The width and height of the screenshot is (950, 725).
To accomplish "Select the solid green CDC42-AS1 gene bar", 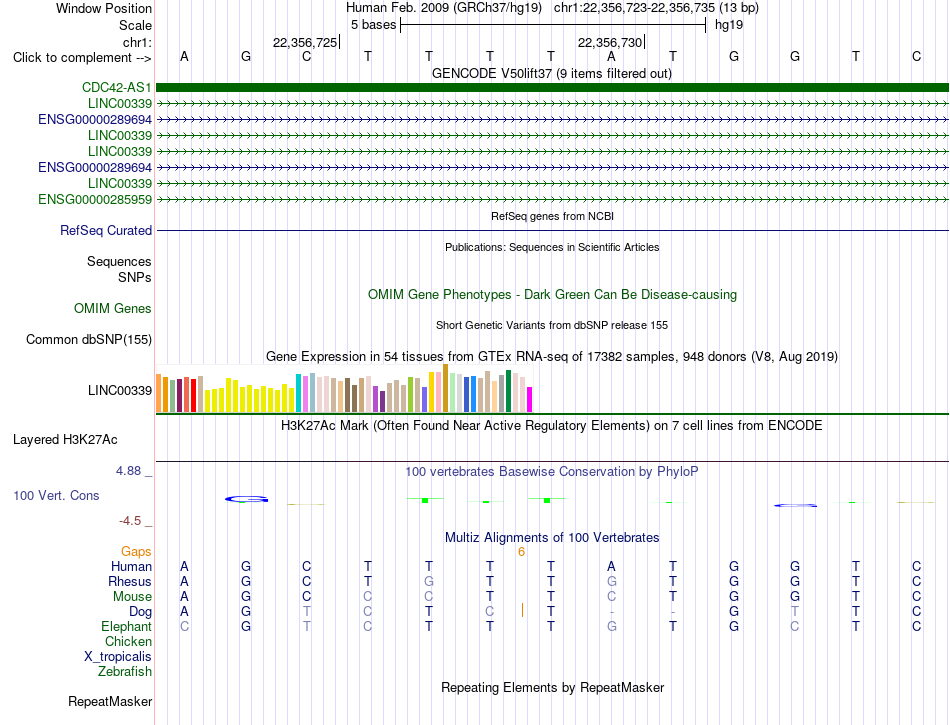I will 552,87.
